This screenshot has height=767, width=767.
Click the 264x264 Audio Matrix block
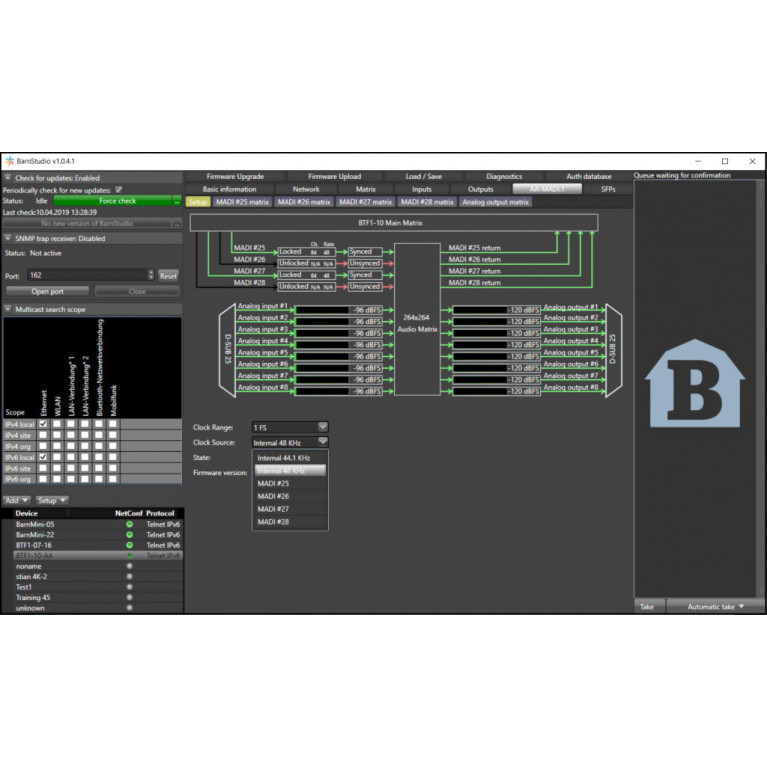(x=417, y=319)
